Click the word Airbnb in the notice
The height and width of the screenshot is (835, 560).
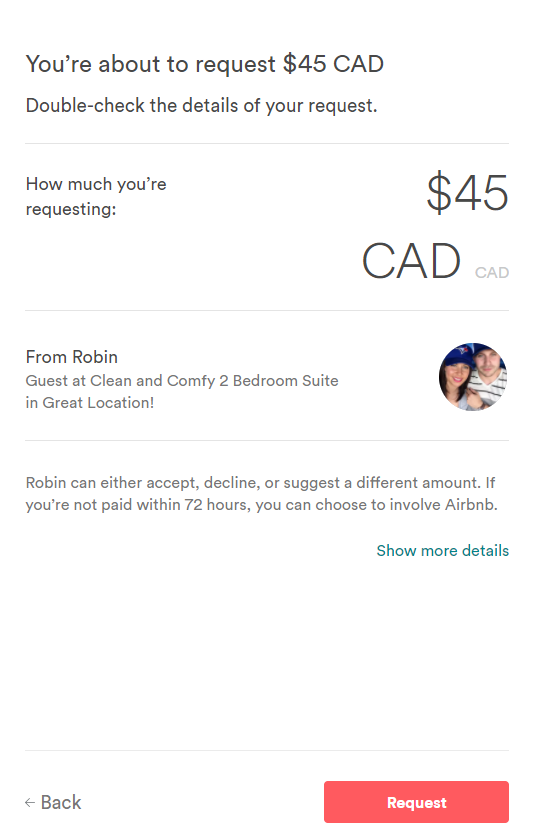(471, 505)
